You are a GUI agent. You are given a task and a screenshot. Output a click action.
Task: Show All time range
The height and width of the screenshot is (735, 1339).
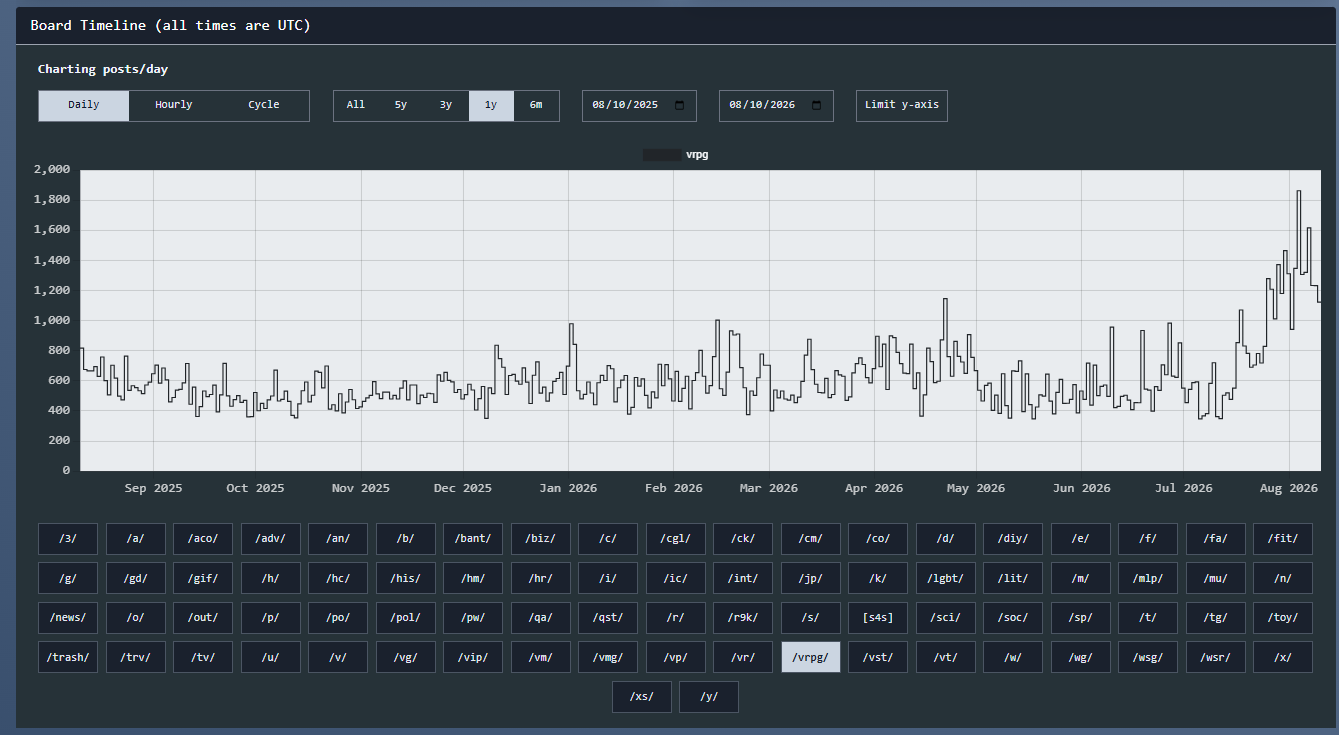pos(356,105)
